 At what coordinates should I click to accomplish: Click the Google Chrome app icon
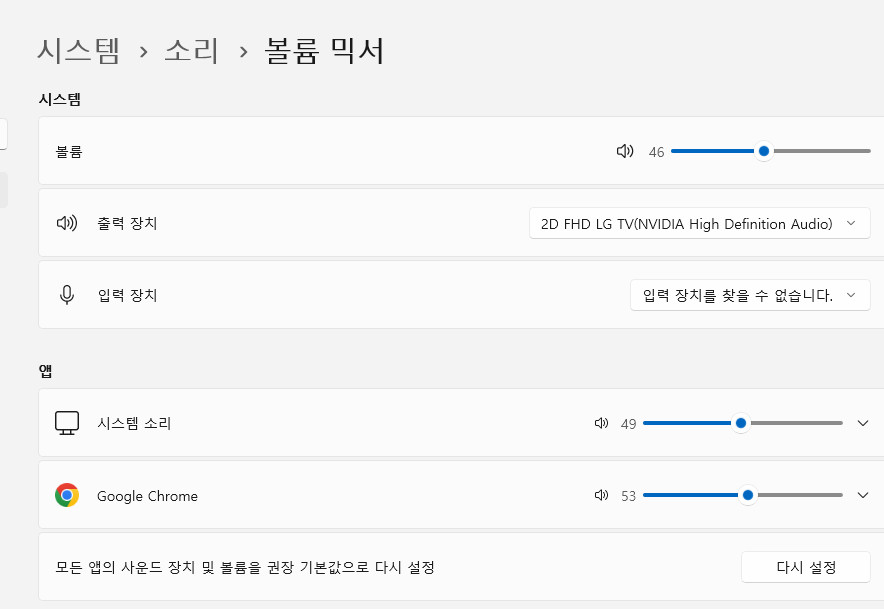click(x=67, y=494)
